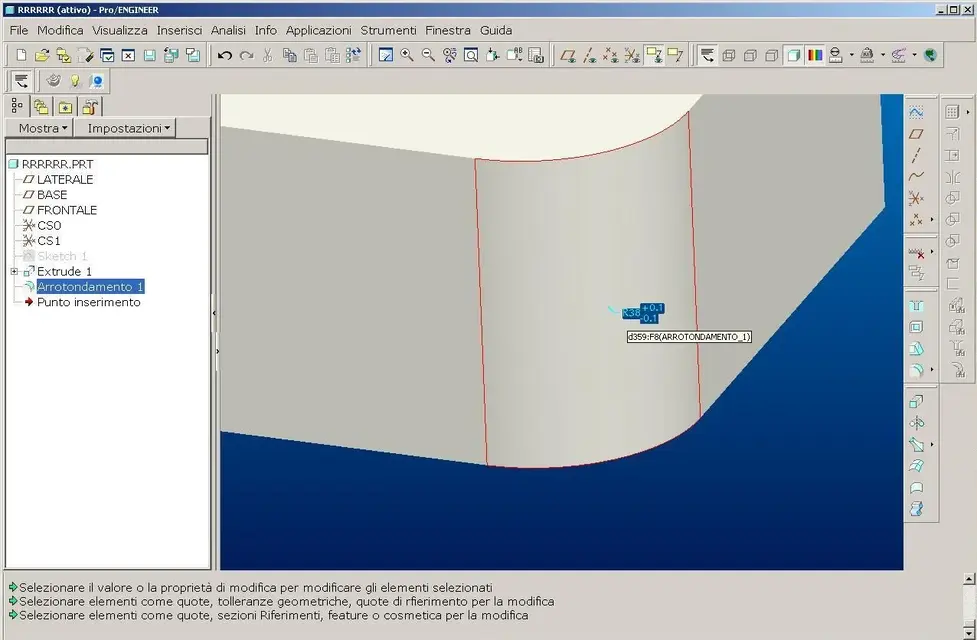
Task: Open dropdown arrow next to diameter measure icon
Action: point(852,55)
